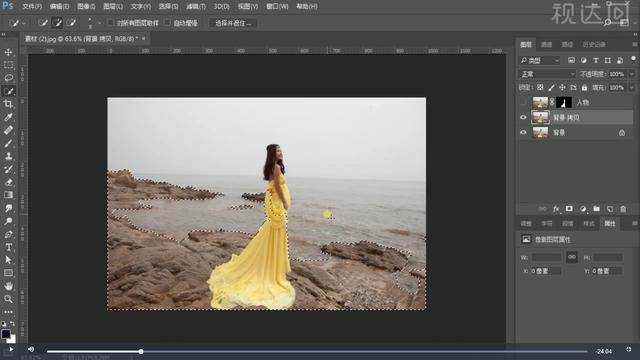This screenshot has height=360, width=640.
Task: Select the Quick Selection tool in toolbox
Action: [x=8, y=91]
